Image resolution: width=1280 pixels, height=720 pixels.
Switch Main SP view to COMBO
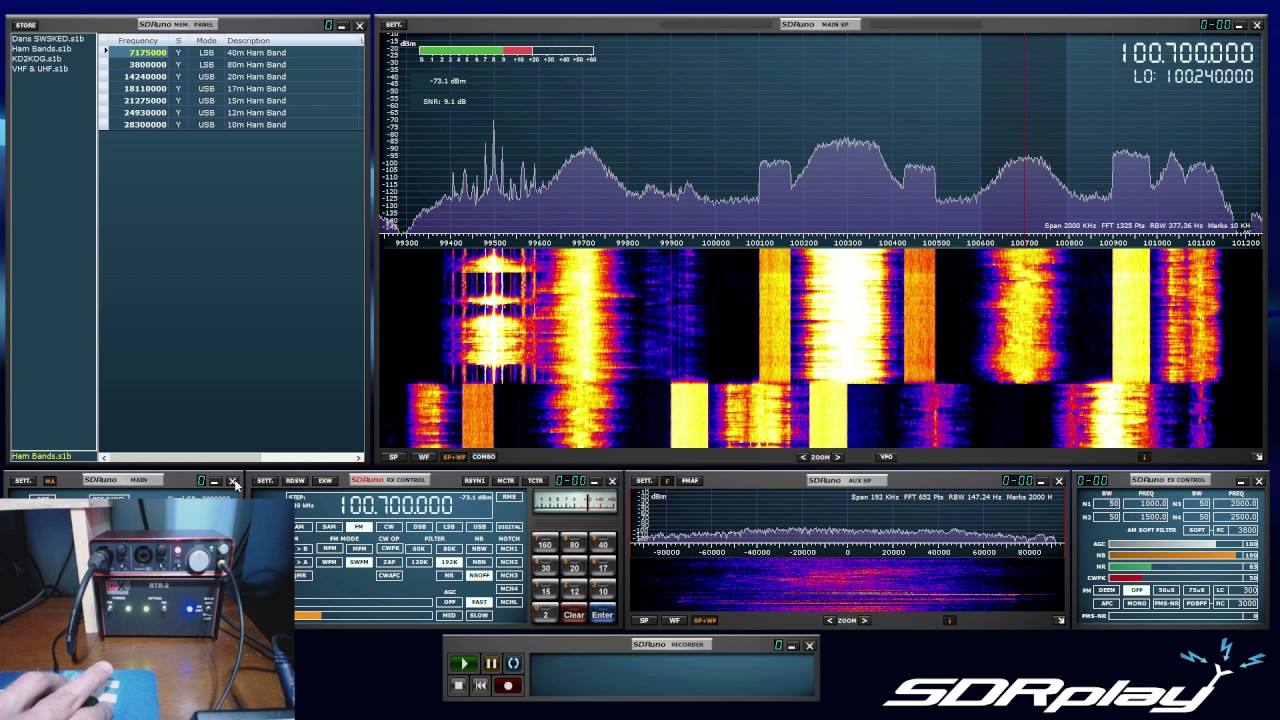[x=484, y=457]
